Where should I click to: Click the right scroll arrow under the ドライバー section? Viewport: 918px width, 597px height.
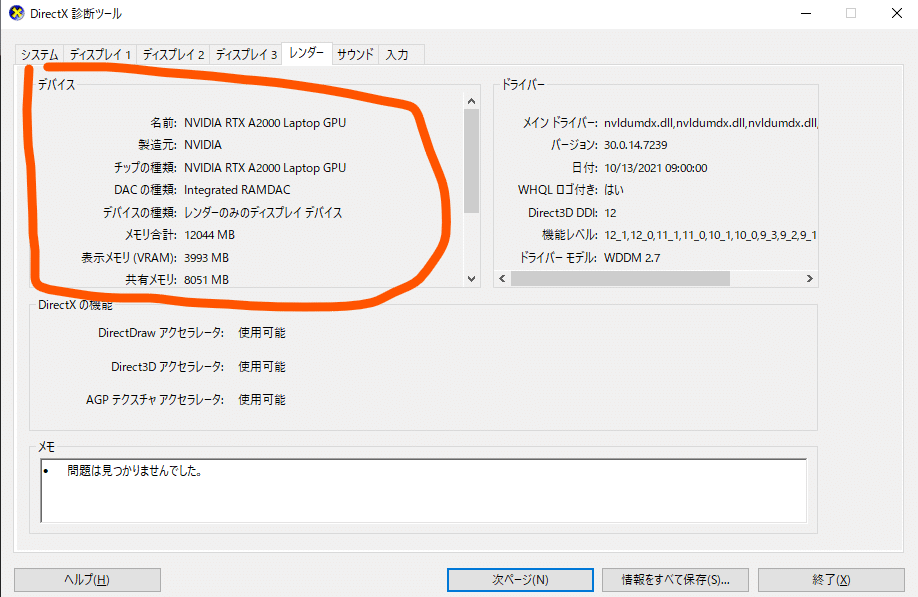(x=809, y=279)
